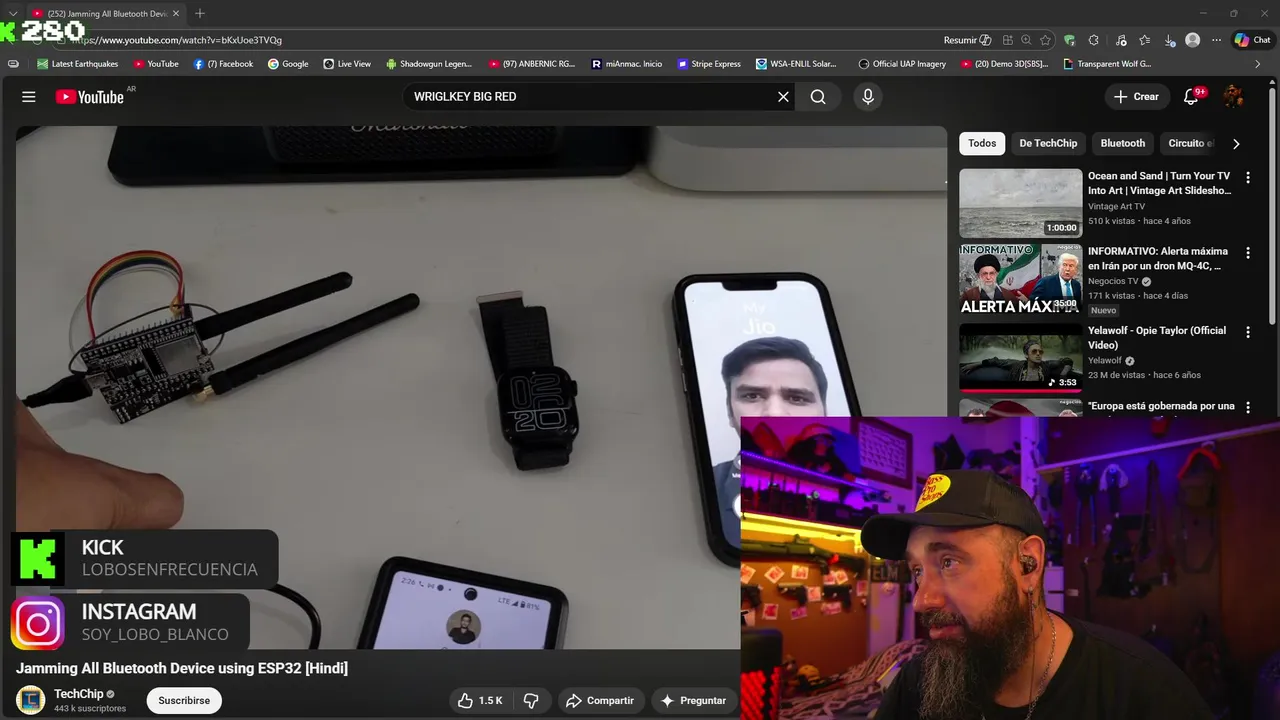Open the Facebook bookmark
The image size is (1280, 720).
(x=223, y=64)
